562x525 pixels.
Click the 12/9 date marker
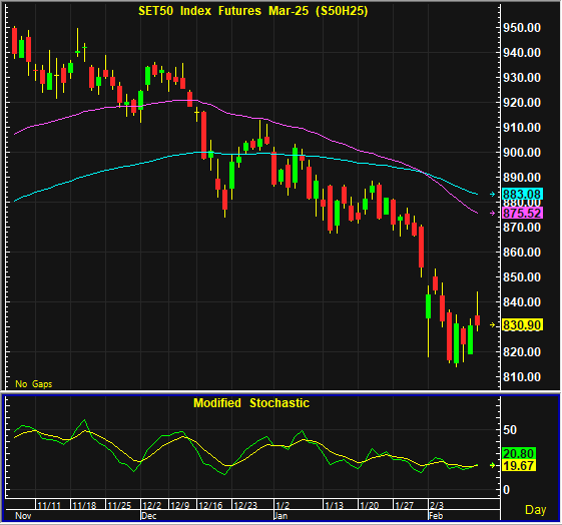click(180, 505)
